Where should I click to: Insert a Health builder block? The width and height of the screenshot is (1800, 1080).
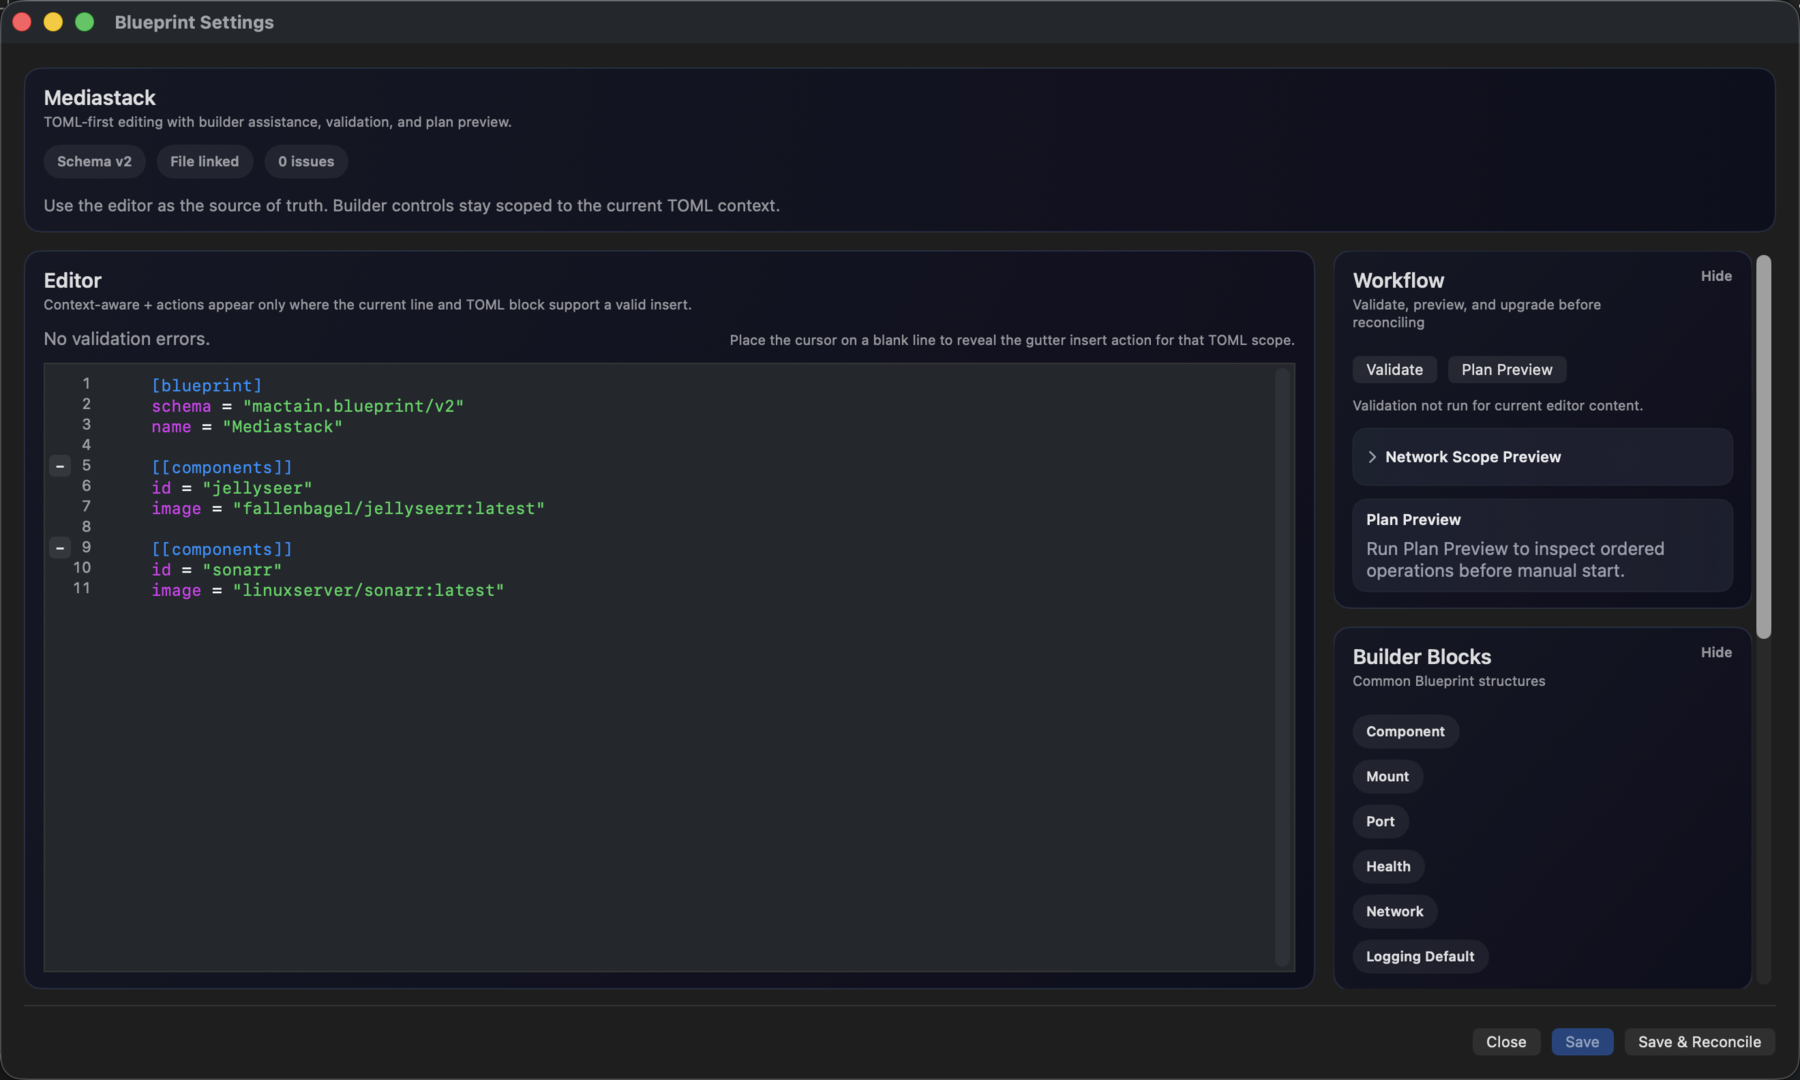(1388, 867)
